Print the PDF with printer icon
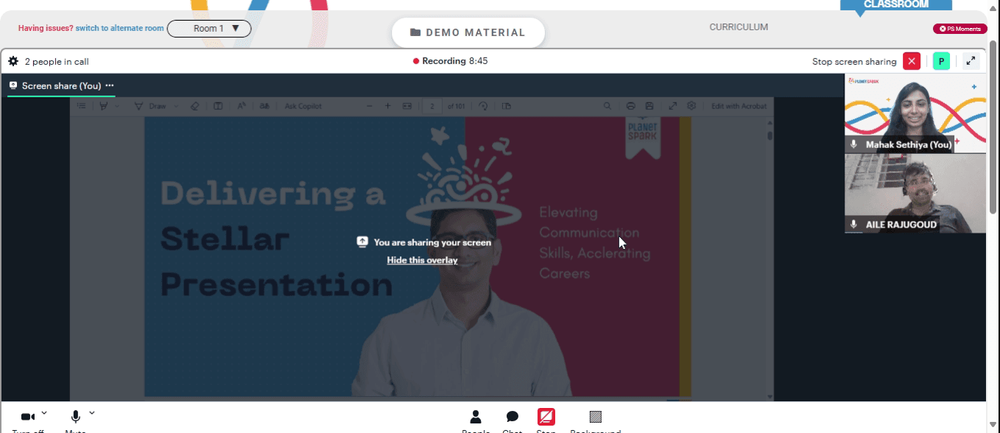 (631, 106)
